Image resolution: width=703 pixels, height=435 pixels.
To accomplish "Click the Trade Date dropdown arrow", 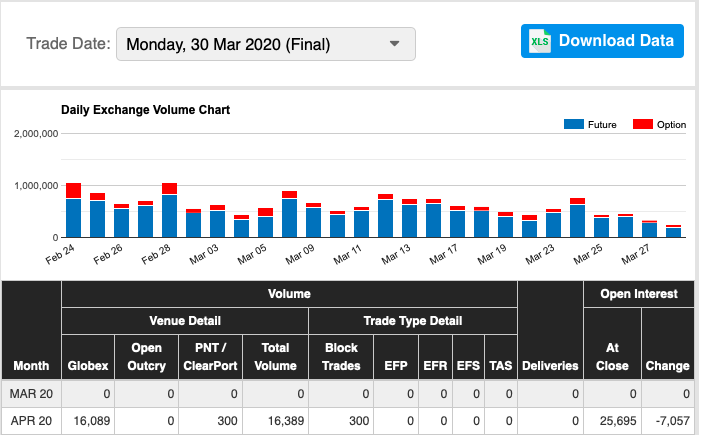I will [x=395, y=44].
